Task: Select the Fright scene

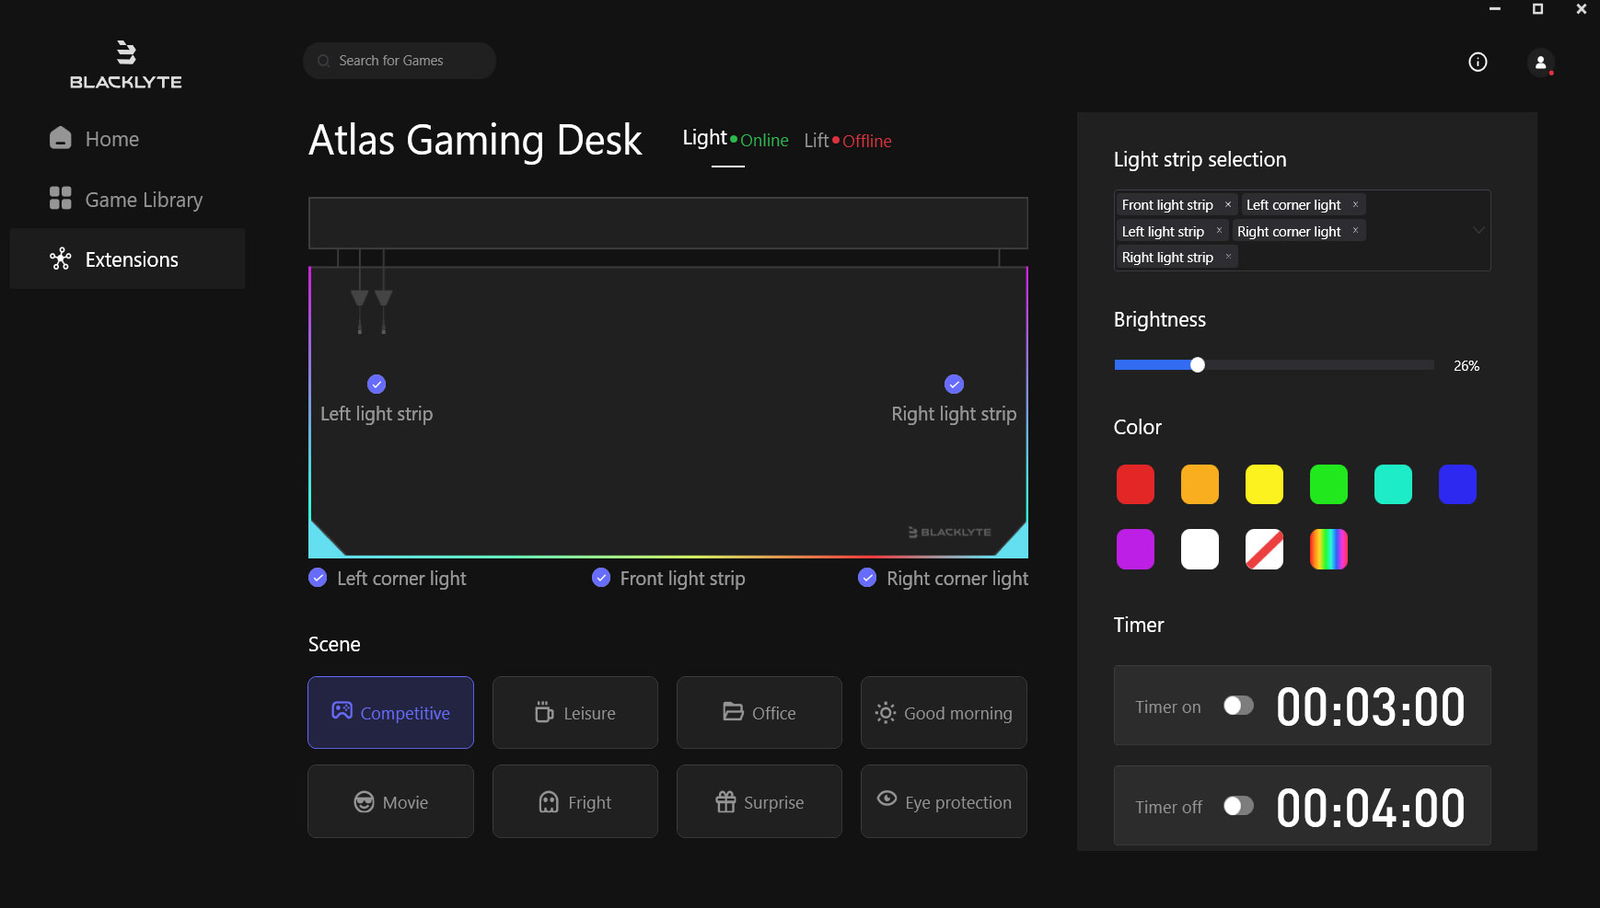Action: pos(575,801)
